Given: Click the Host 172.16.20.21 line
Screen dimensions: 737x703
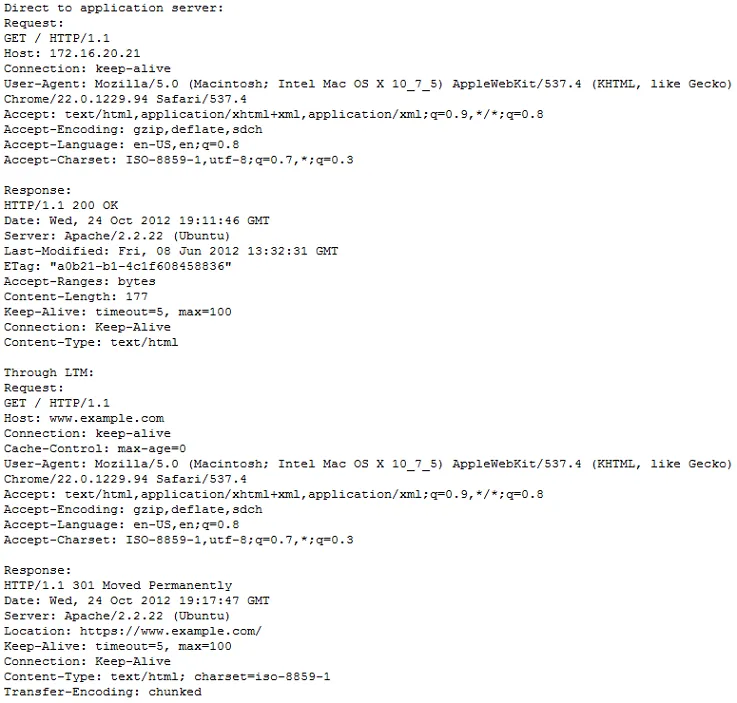Looking at the screenshot, I should (72, 54).
